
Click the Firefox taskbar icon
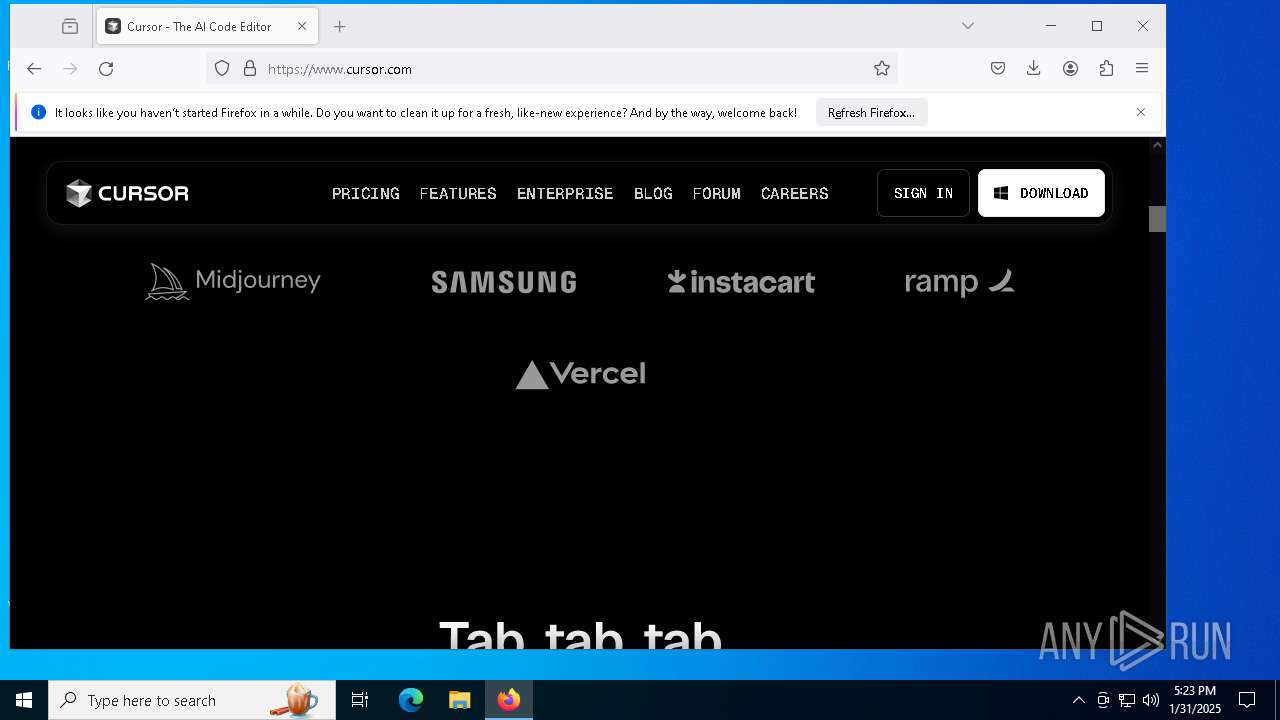coord(509,700)
